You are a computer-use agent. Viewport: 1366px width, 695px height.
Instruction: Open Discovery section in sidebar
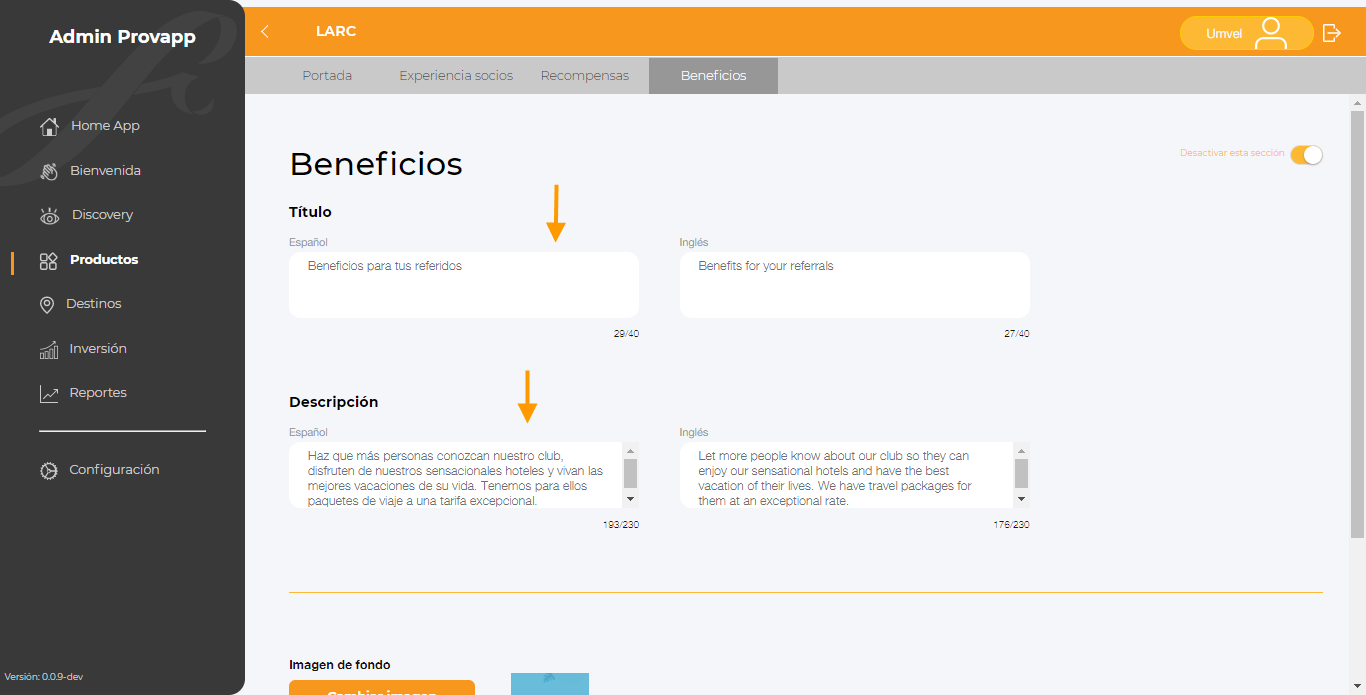pos(102,215)
